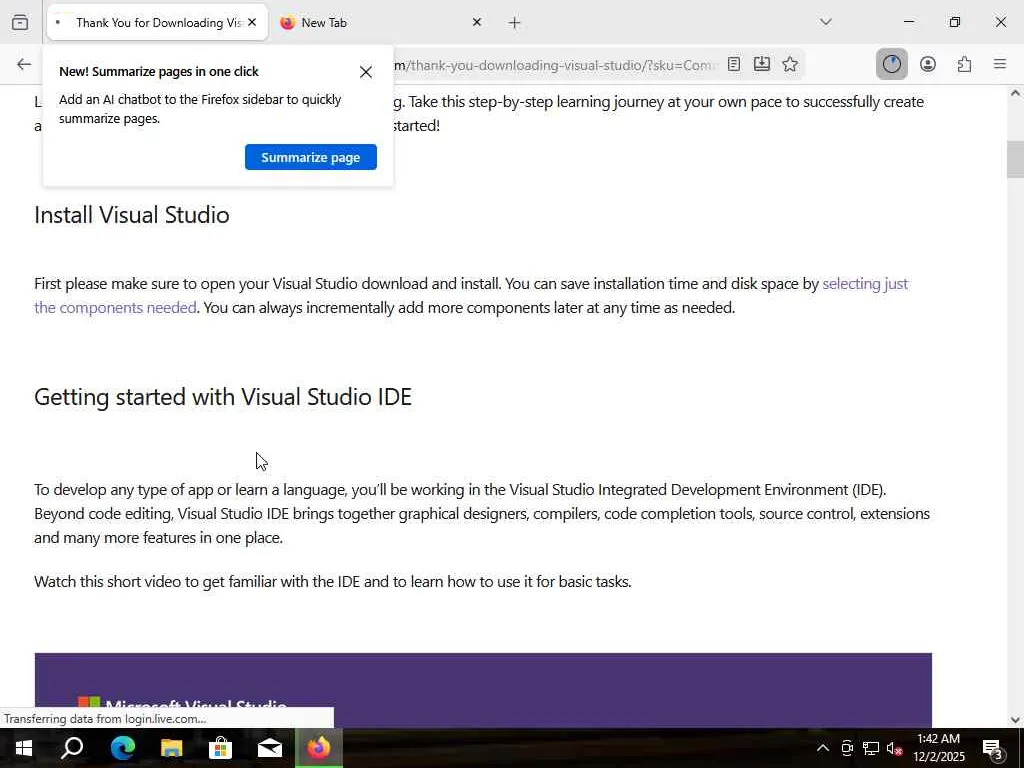Open a new tab with plus button
Screen dimensions: 1024x768
tap(515, 23)
